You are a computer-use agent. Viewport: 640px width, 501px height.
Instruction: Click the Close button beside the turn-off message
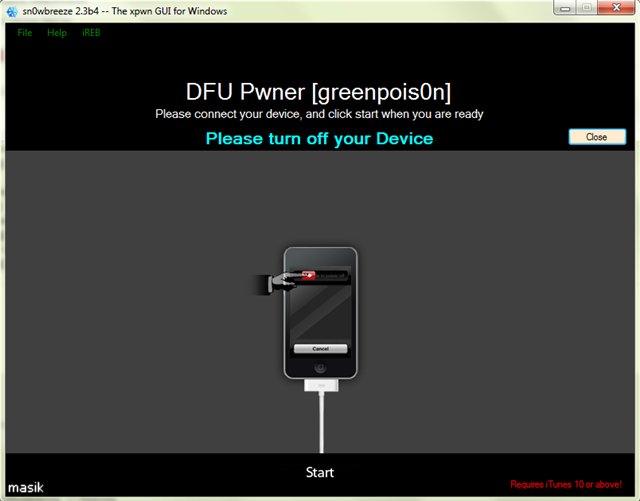597,137
